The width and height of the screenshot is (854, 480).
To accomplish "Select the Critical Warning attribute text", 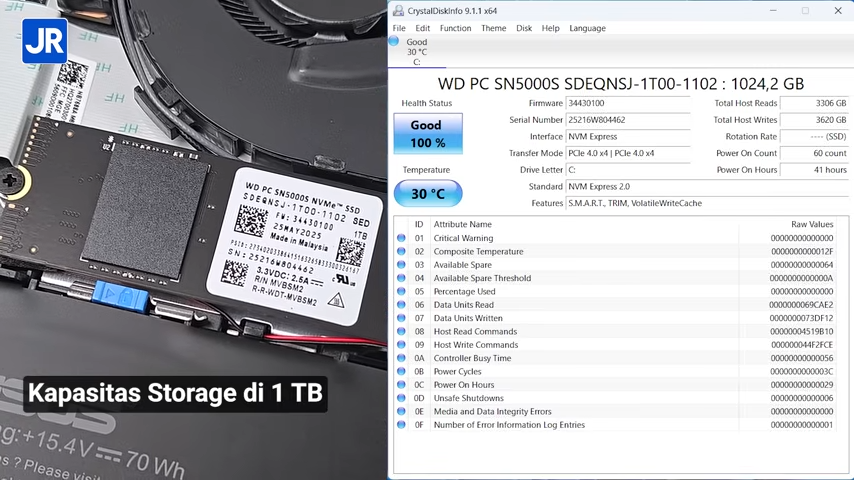I will point(463,238).
